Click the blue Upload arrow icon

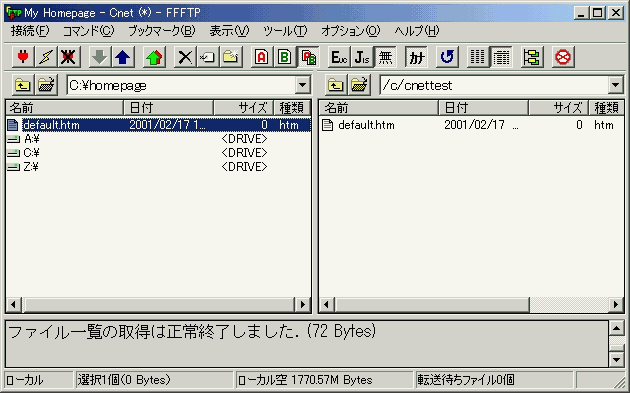[123, 57]
